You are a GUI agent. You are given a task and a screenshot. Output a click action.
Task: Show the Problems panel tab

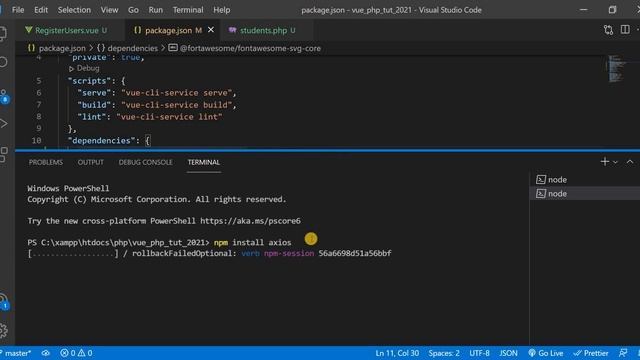[46, 162]
